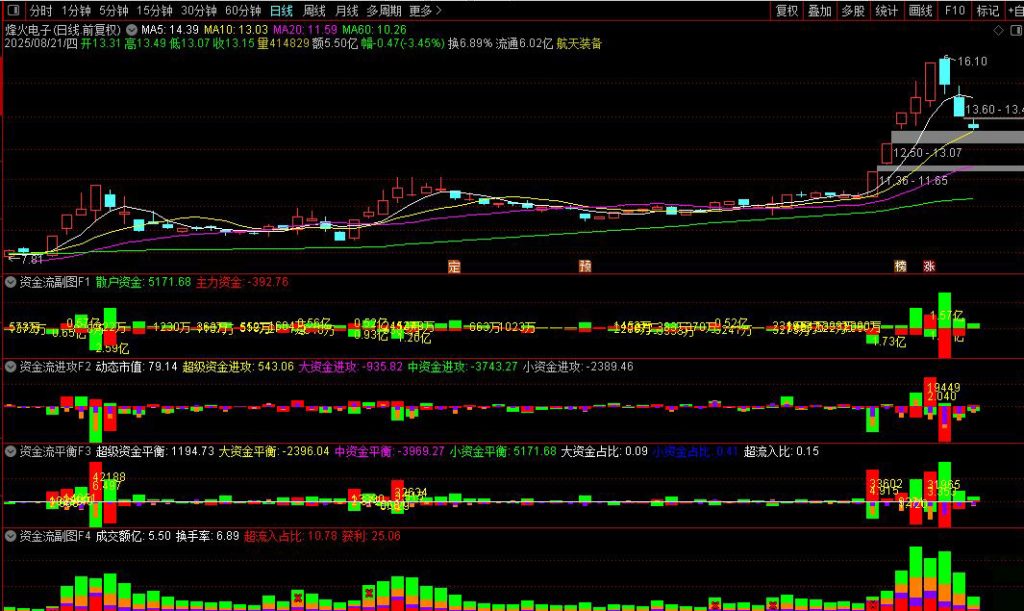Click the circle icon beside 资金流进攻F2

[9, 366]
